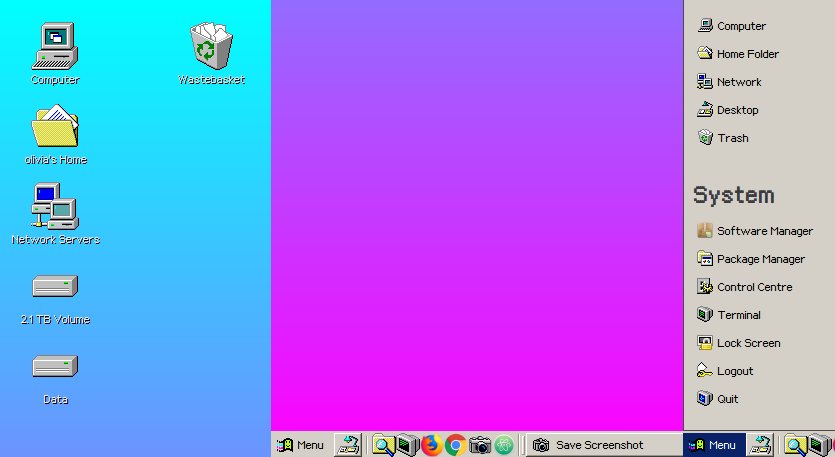
Task: Launch the Atom editor icon in taskbar
Action: tap(504, 445)
